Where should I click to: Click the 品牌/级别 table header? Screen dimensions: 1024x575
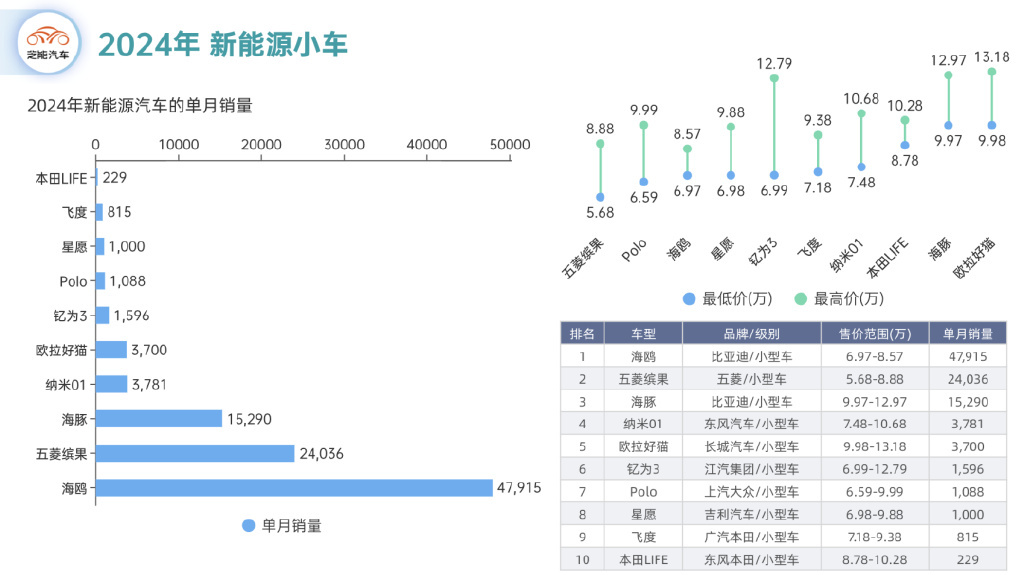(x=751, y=333)
